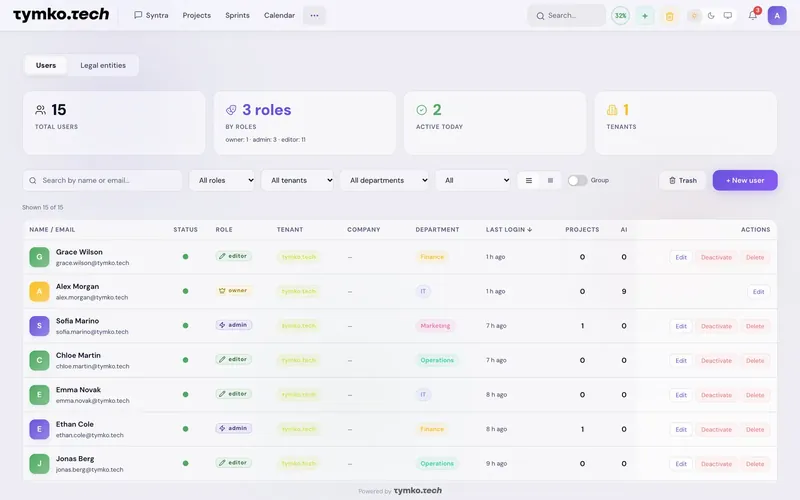
Task: Select the Users tab
Action: tap(46, 65)
